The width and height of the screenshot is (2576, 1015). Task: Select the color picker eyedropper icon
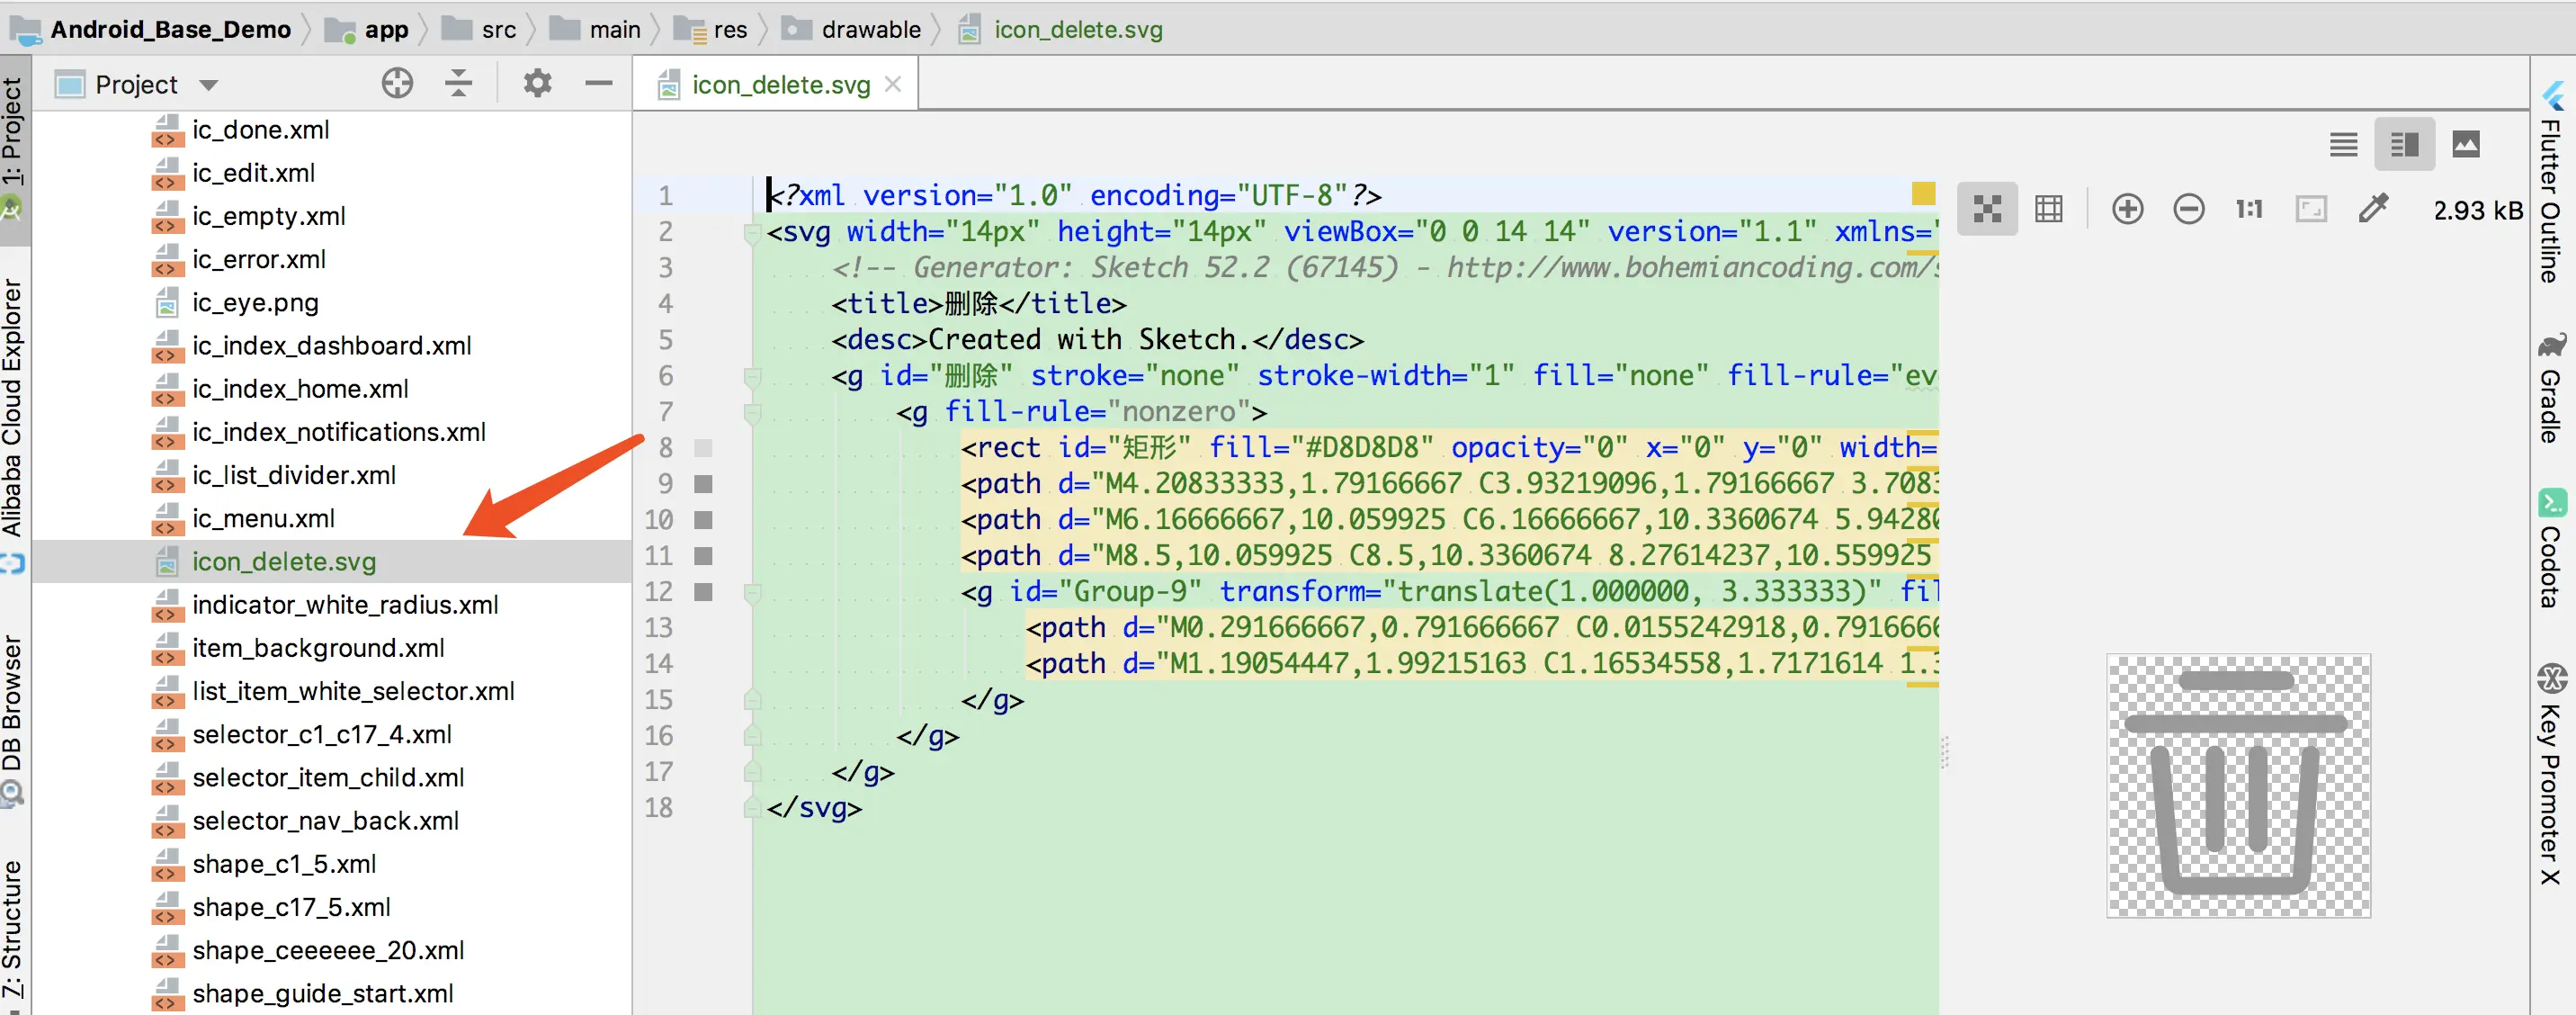(2372, 209)
